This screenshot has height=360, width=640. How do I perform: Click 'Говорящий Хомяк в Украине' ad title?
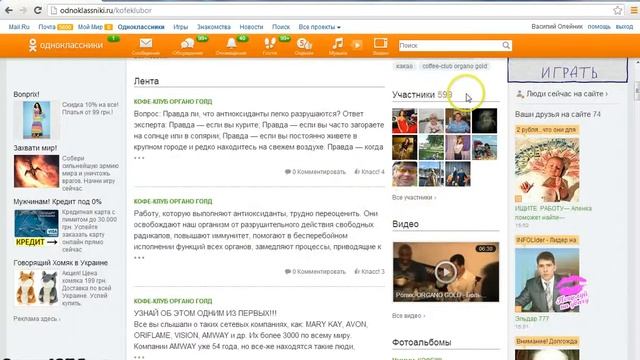60,263
